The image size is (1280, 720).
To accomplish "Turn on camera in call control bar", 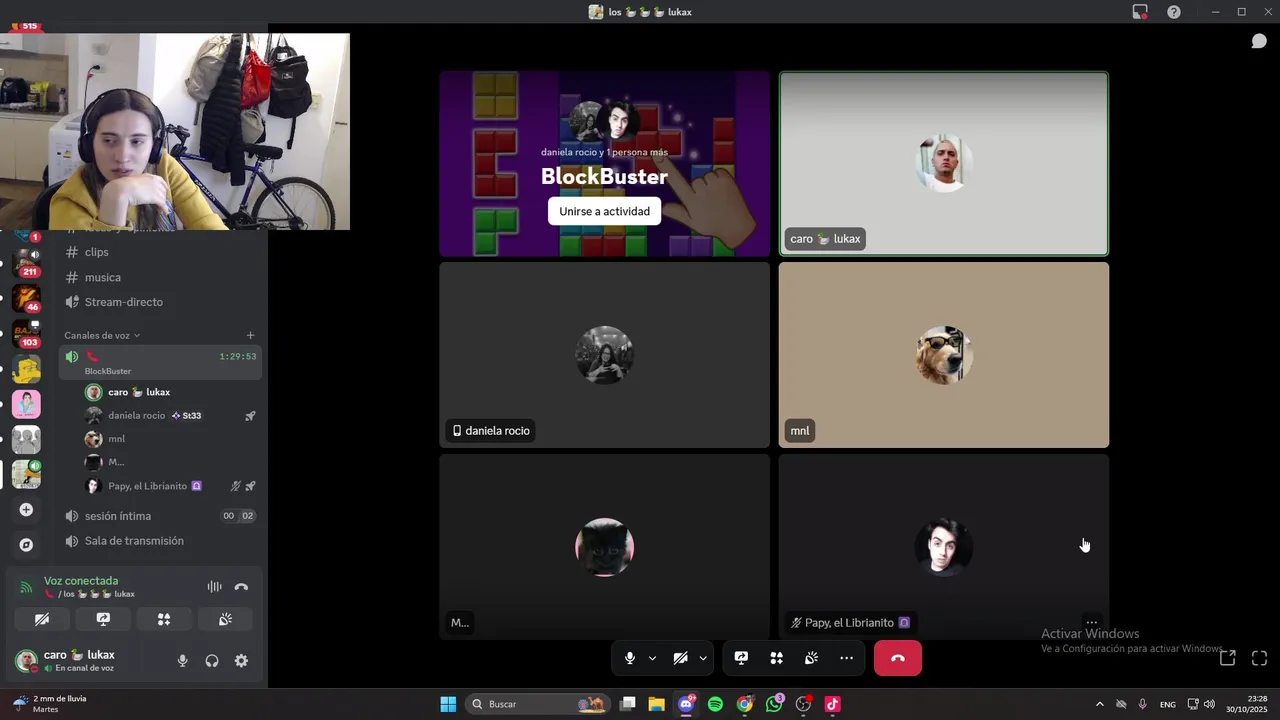I will pos(680,658).
